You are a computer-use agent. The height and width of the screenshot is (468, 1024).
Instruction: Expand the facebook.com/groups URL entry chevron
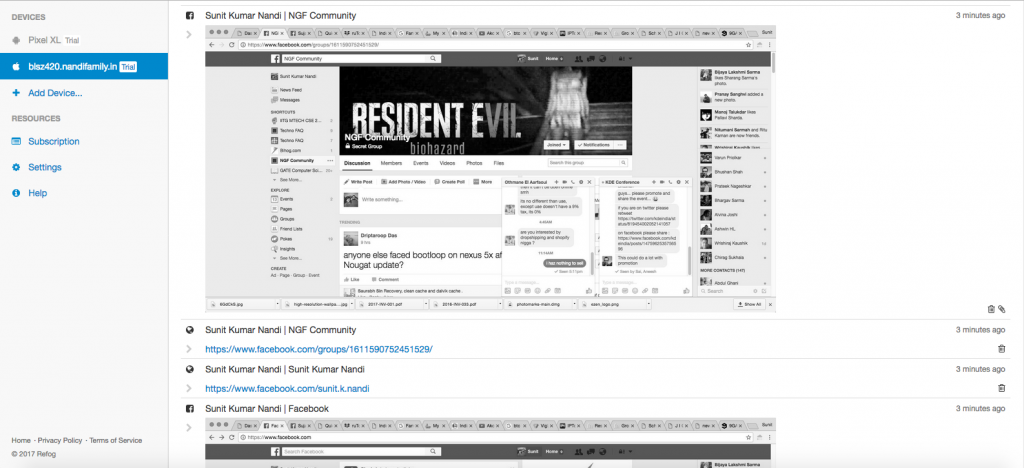coord(189,349)
